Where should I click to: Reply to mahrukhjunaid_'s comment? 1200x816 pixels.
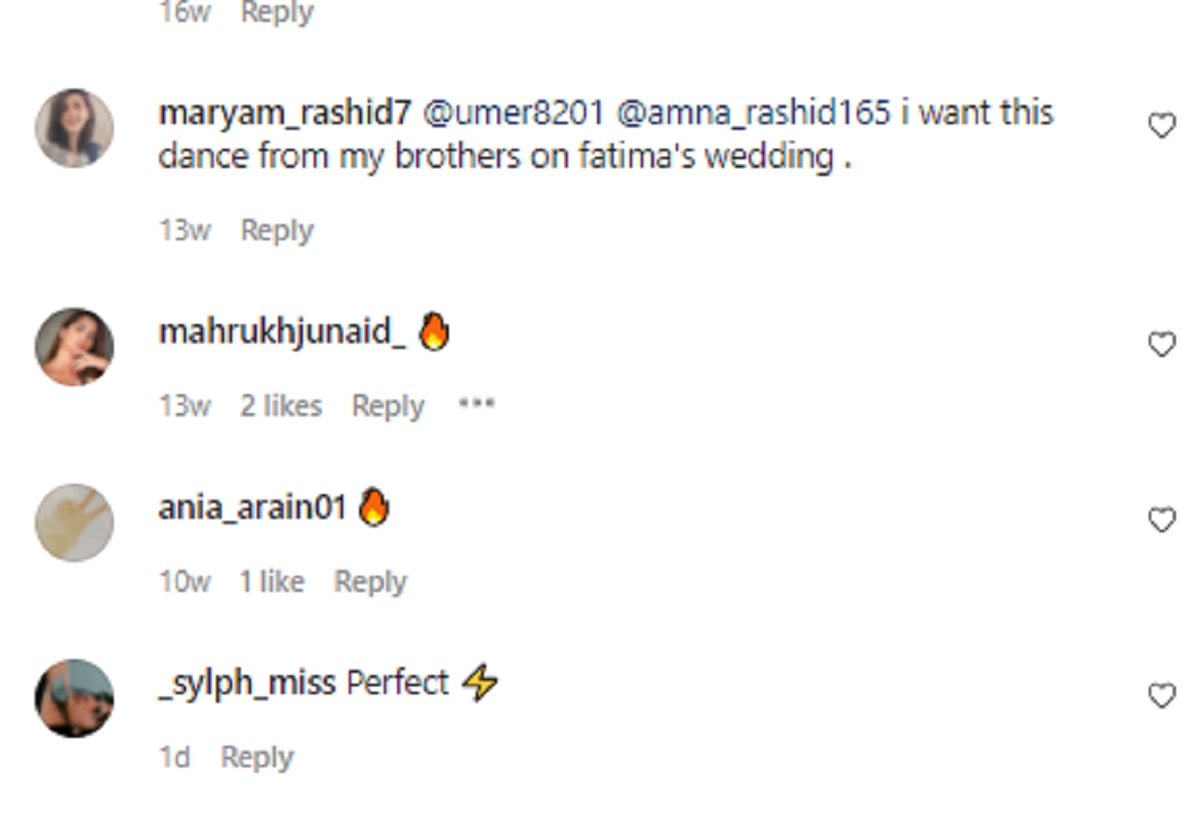coord(388,406)
